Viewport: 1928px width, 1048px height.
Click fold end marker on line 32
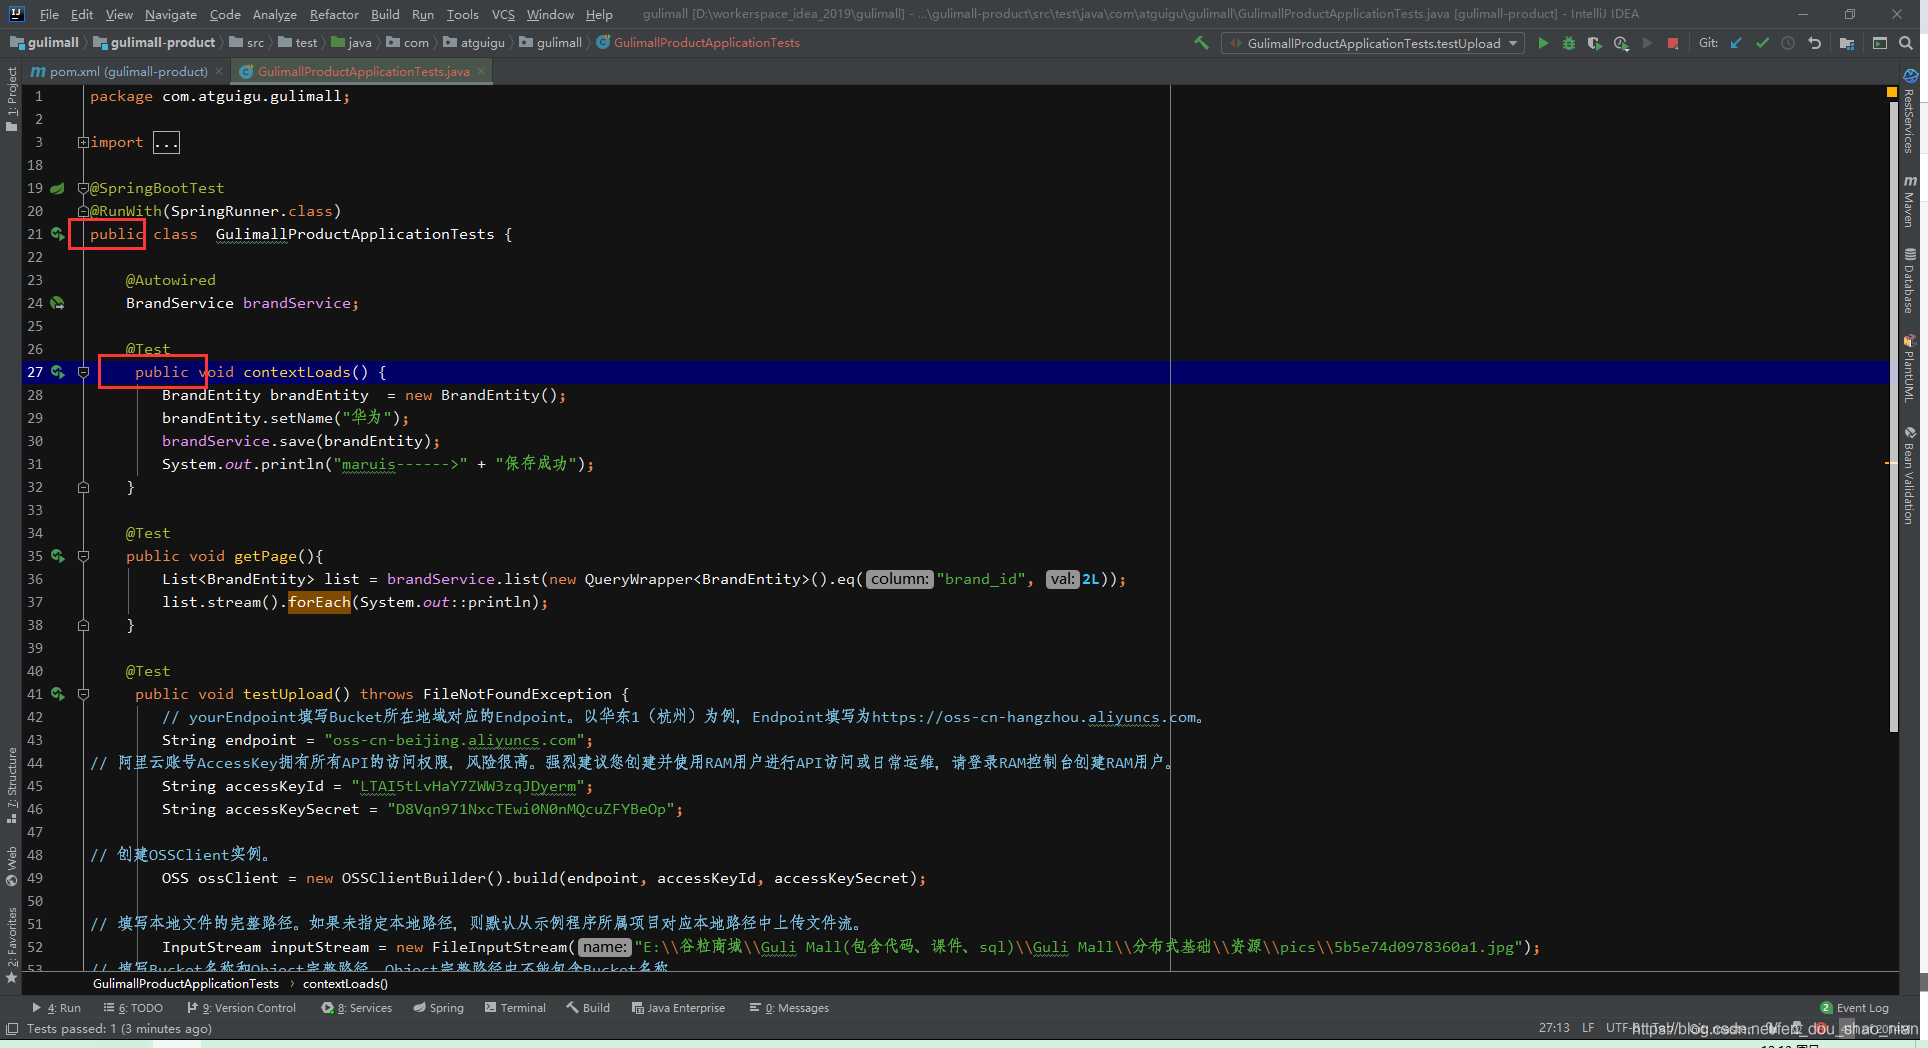point(83,487)
